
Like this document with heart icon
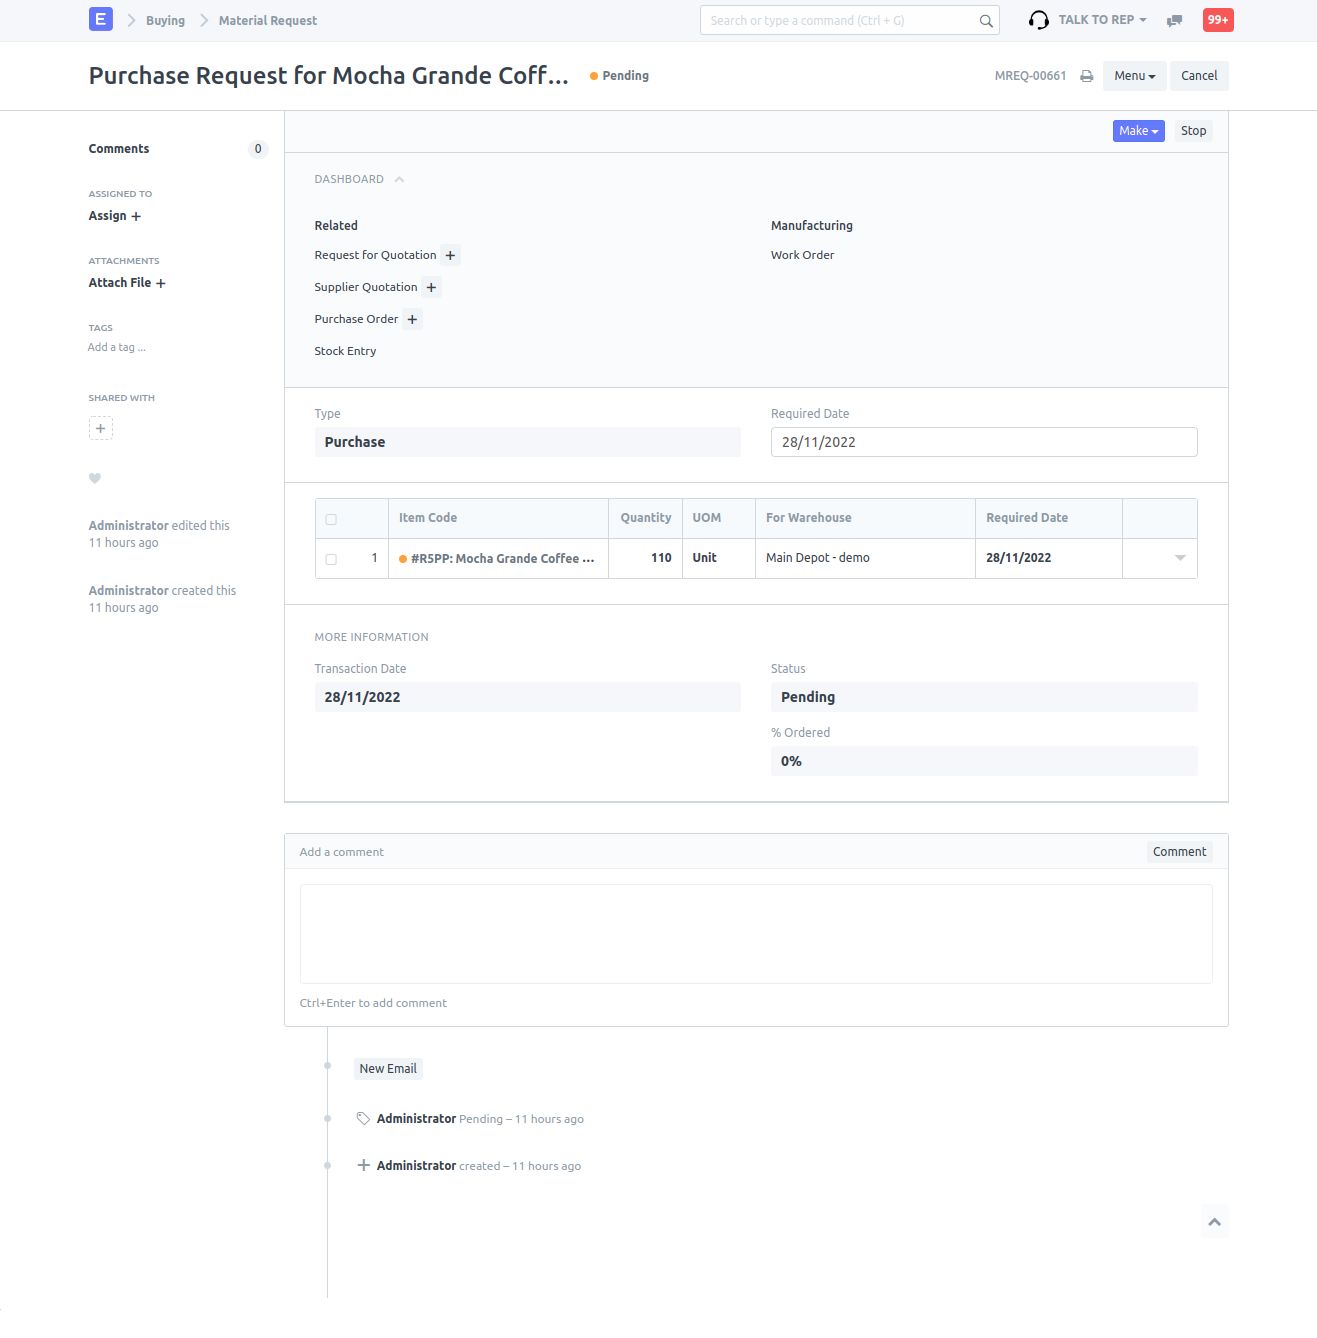pyautogui.click(x=95, y=478)
